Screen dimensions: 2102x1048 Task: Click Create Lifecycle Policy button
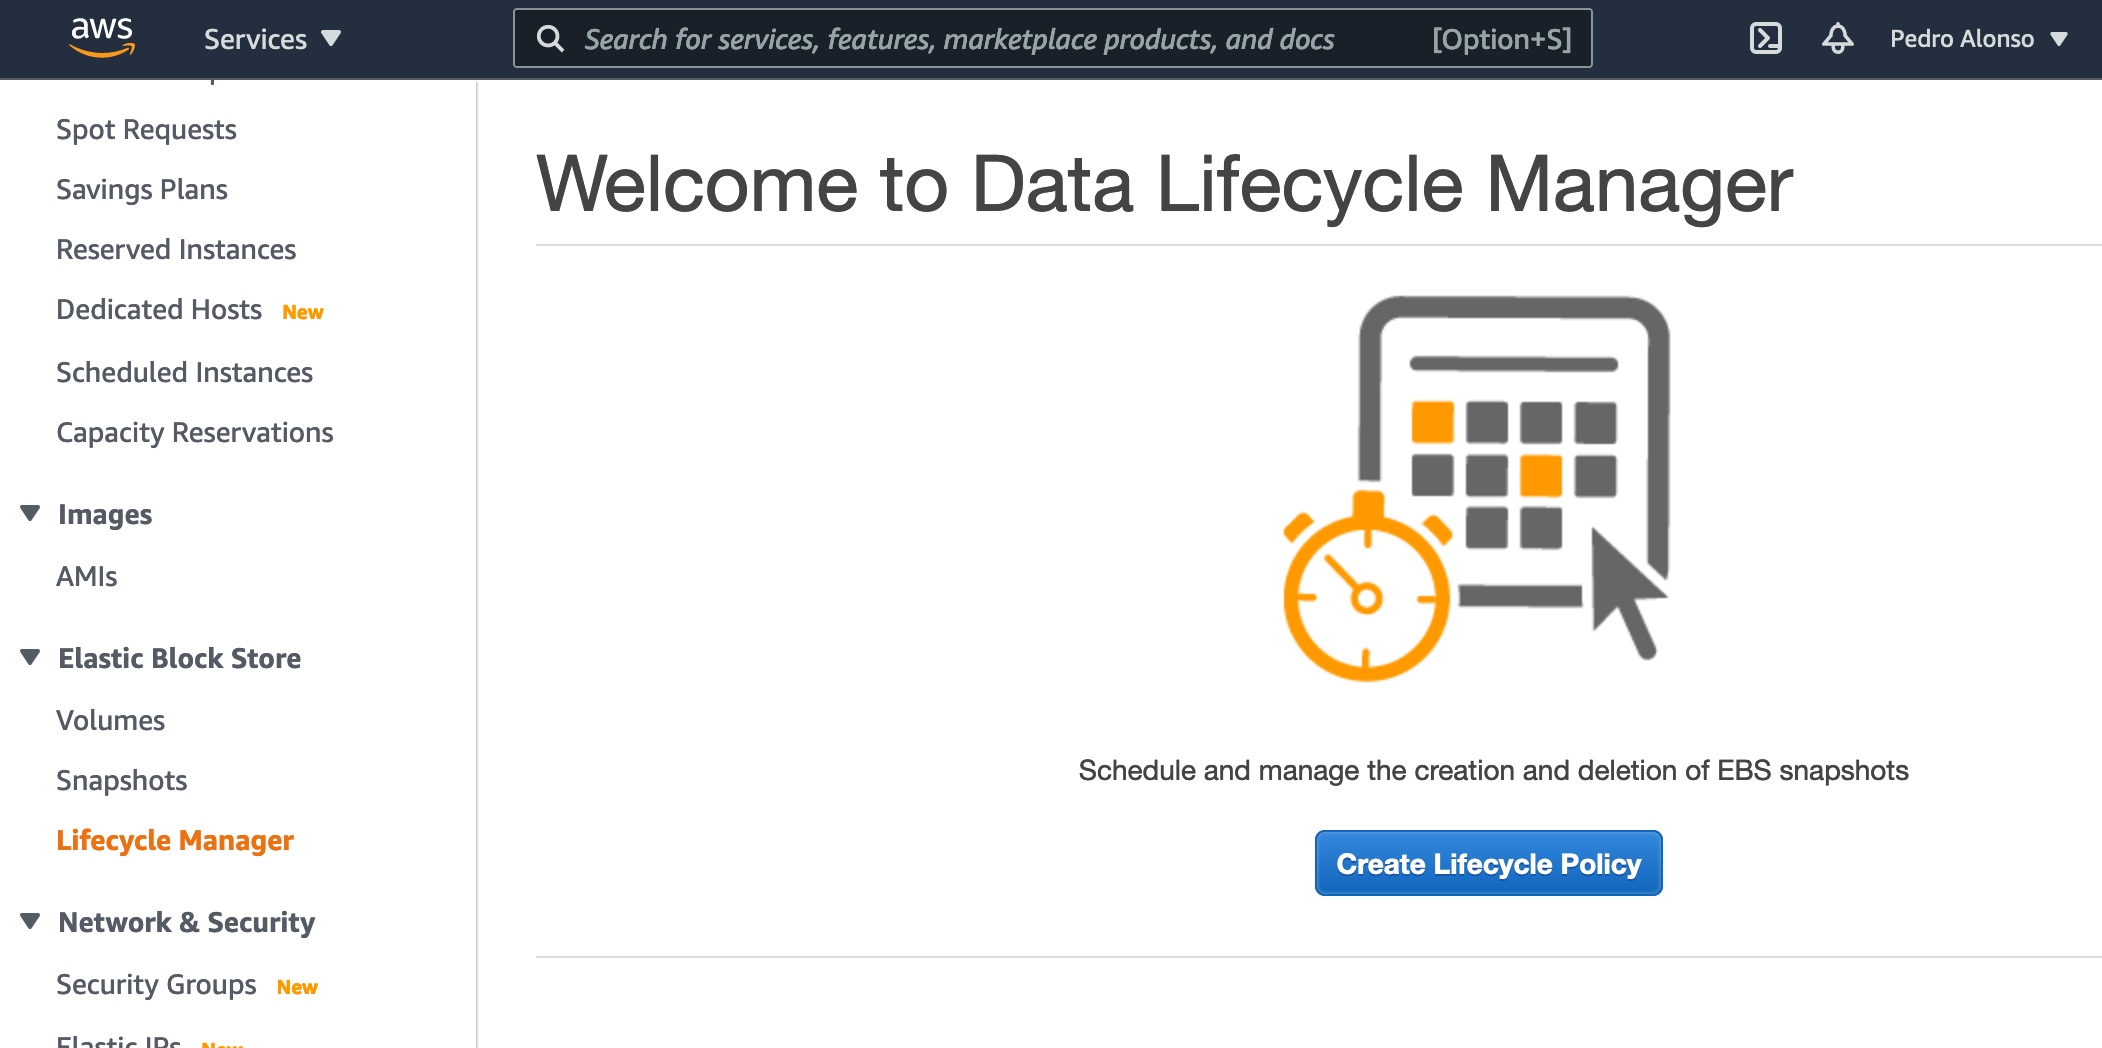pyautogui.click(x=1488, y=863)
